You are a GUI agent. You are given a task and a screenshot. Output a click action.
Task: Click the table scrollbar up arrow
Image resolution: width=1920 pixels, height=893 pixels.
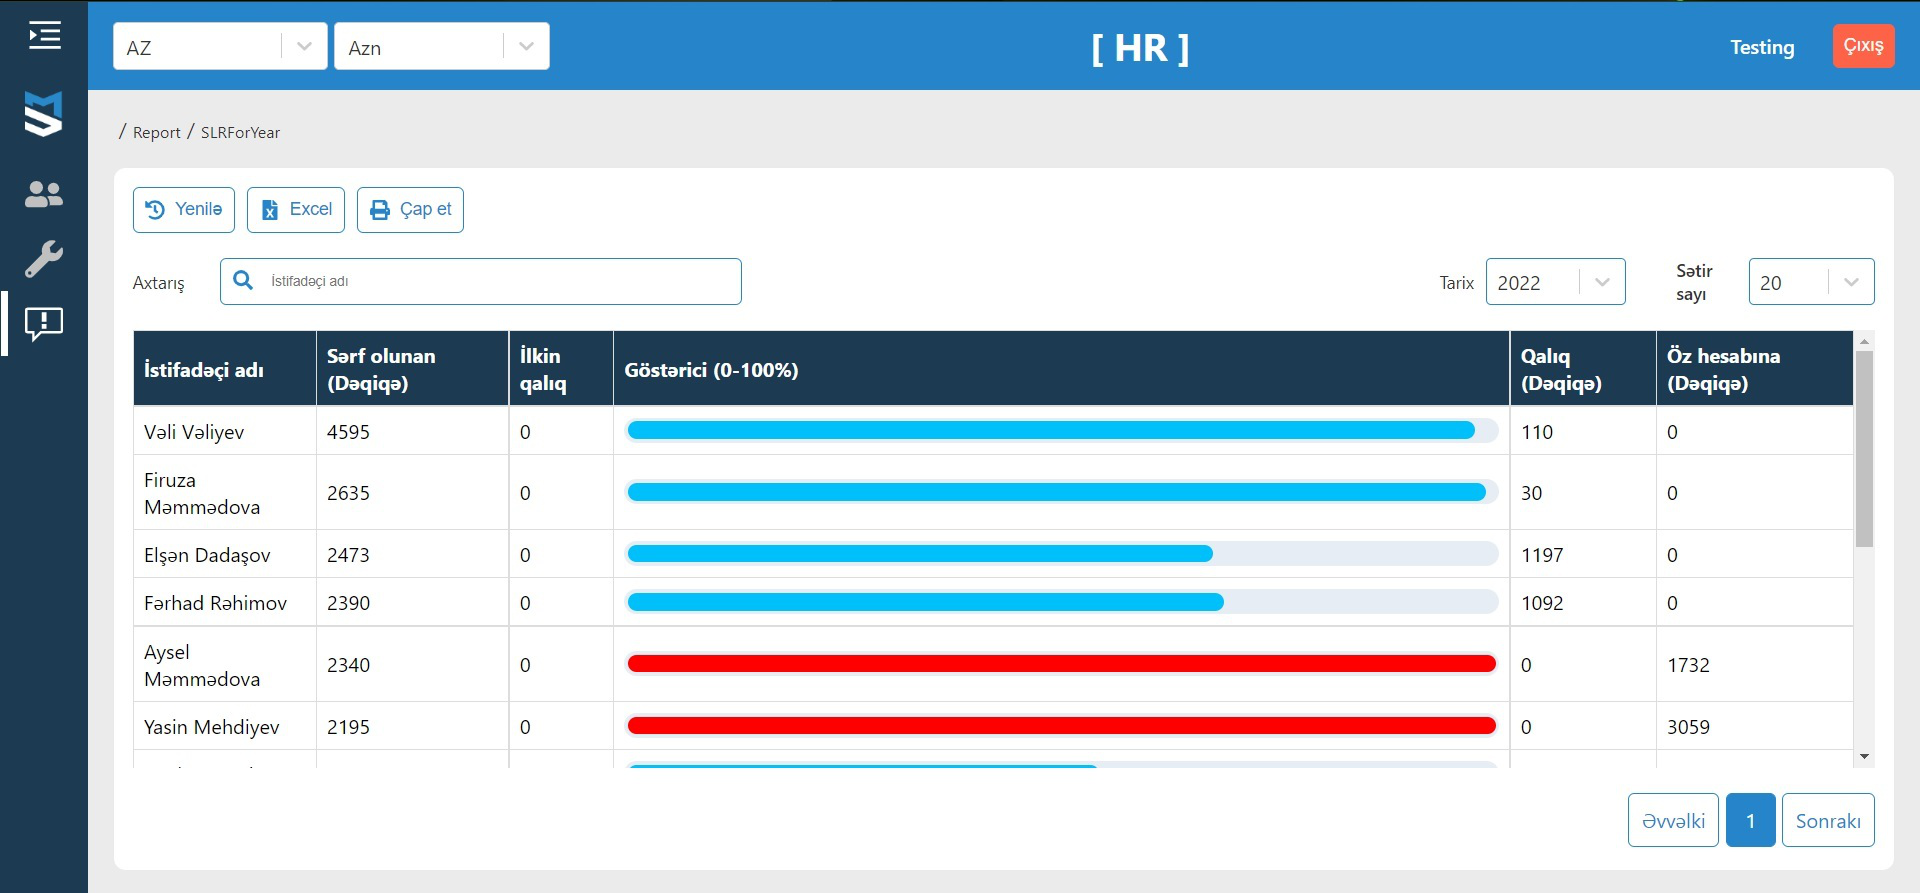[x=1864, y=341]
